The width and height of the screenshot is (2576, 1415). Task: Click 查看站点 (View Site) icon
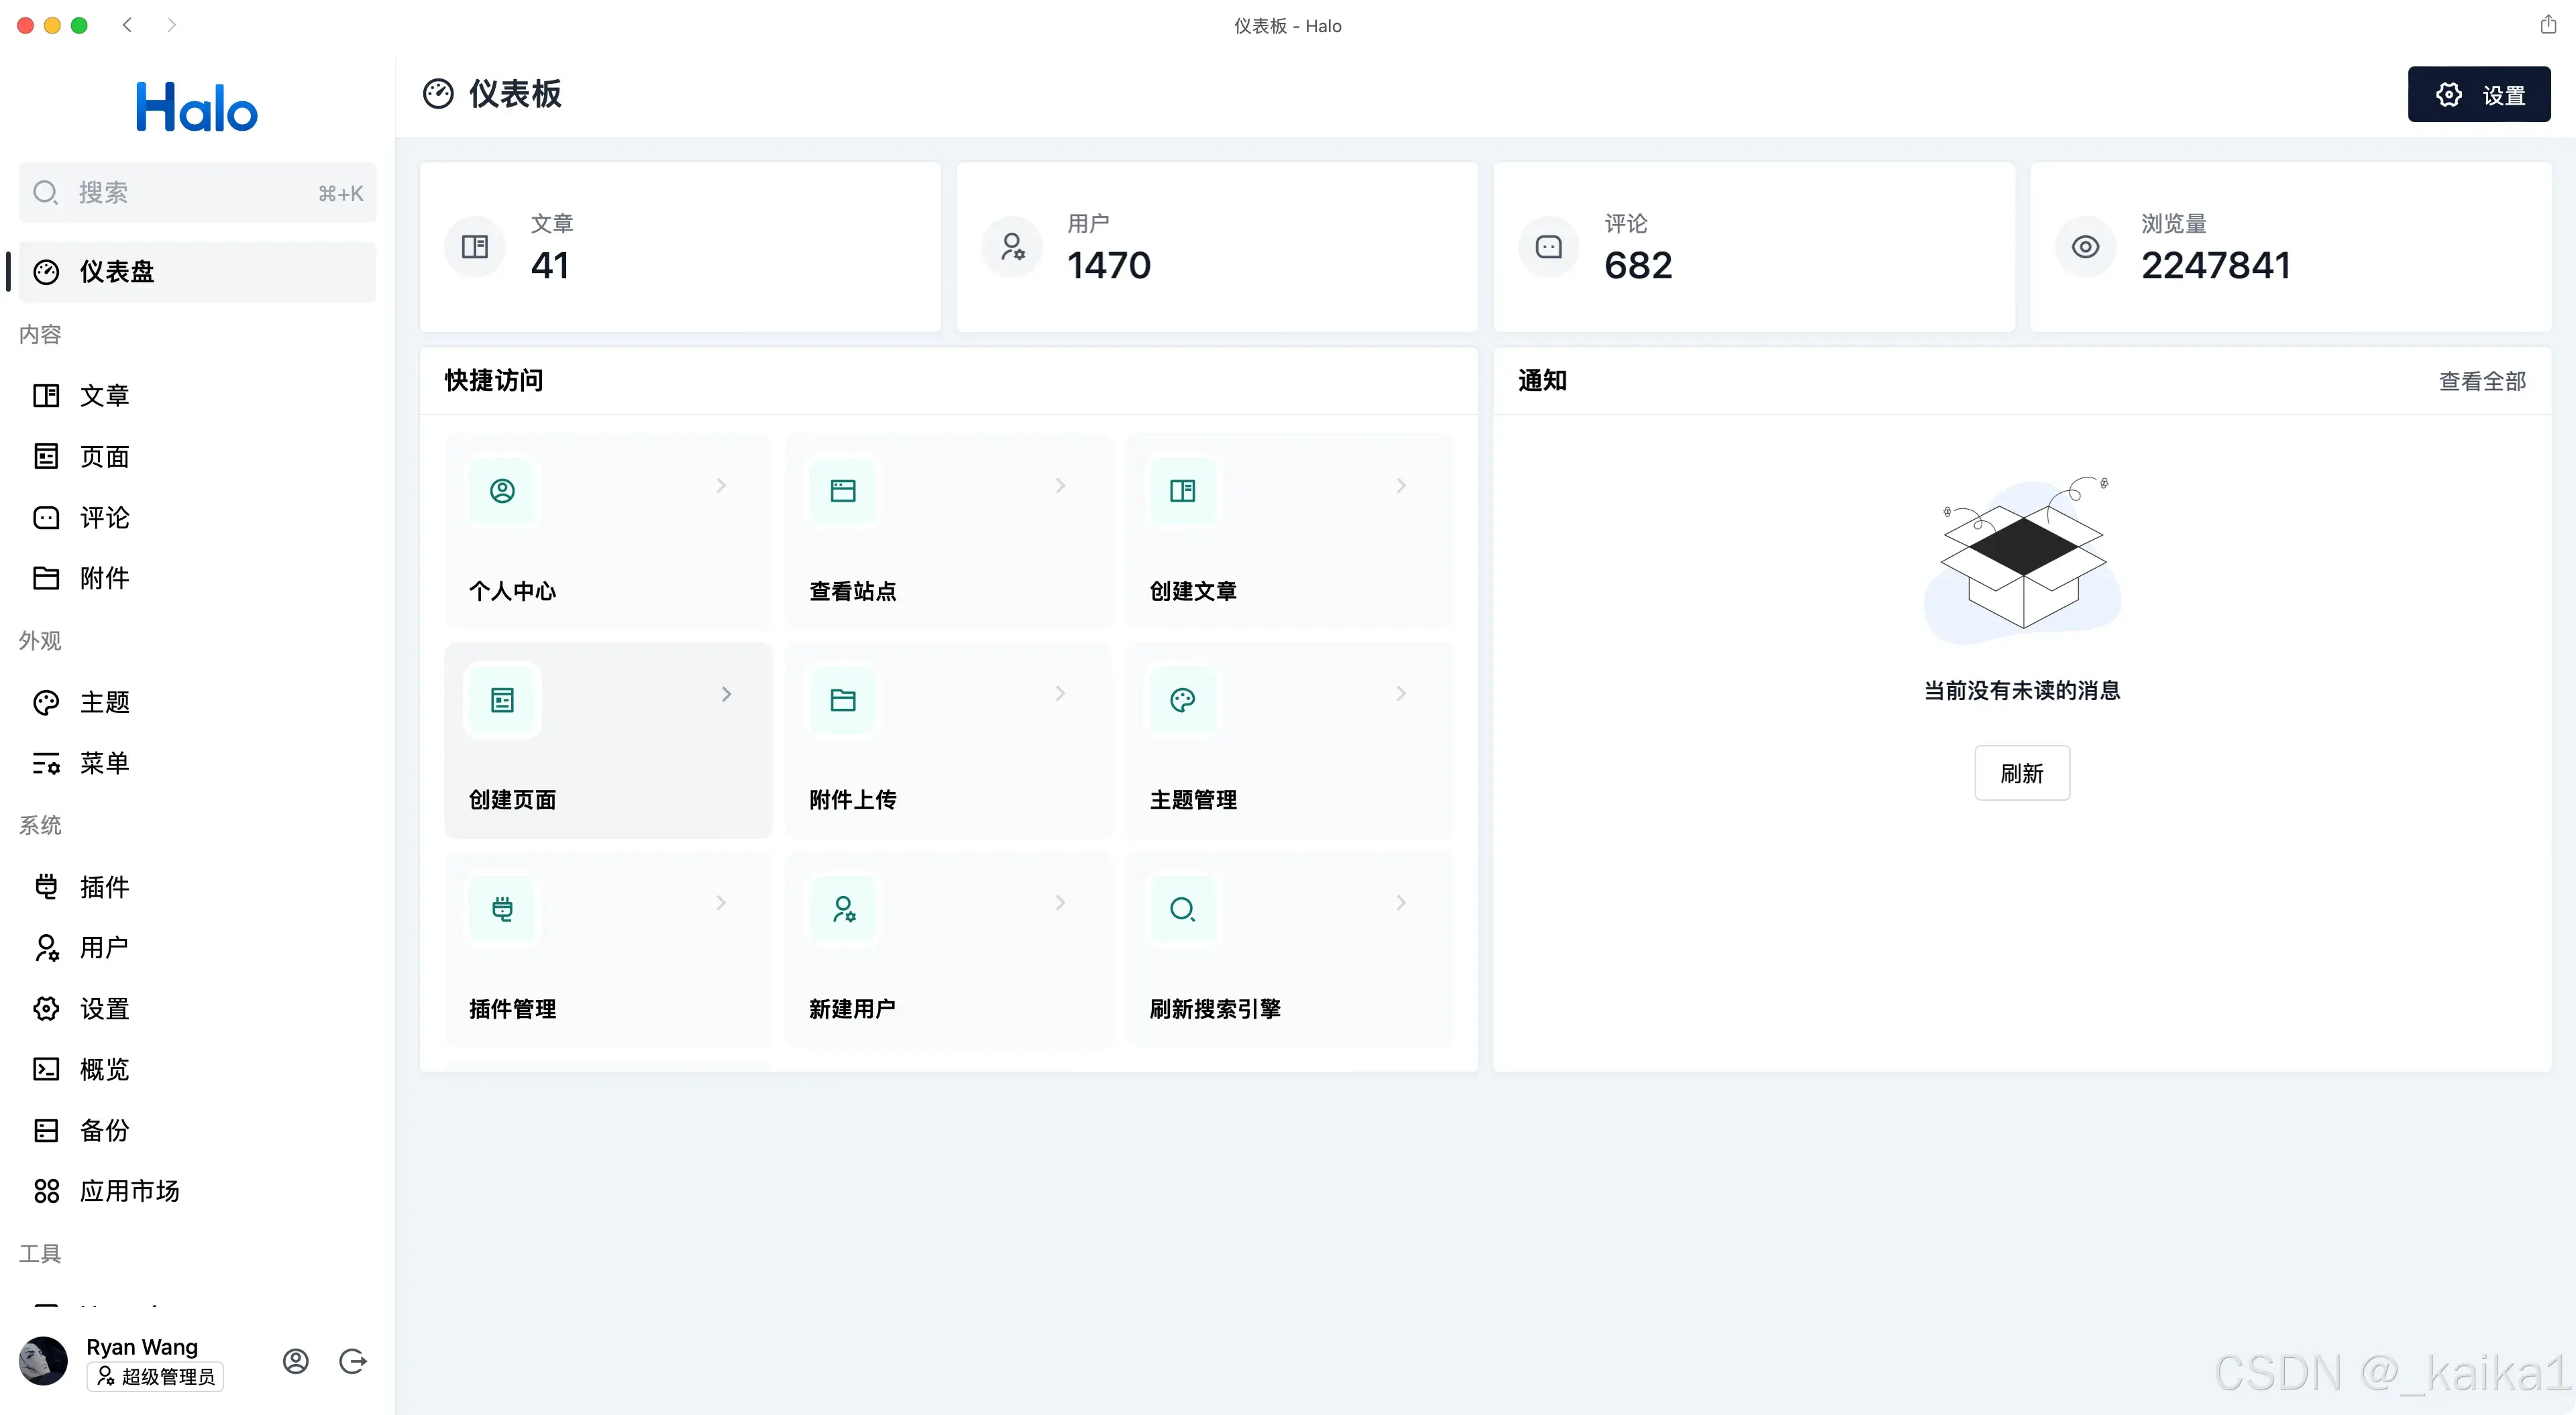(x=843, y=490)
